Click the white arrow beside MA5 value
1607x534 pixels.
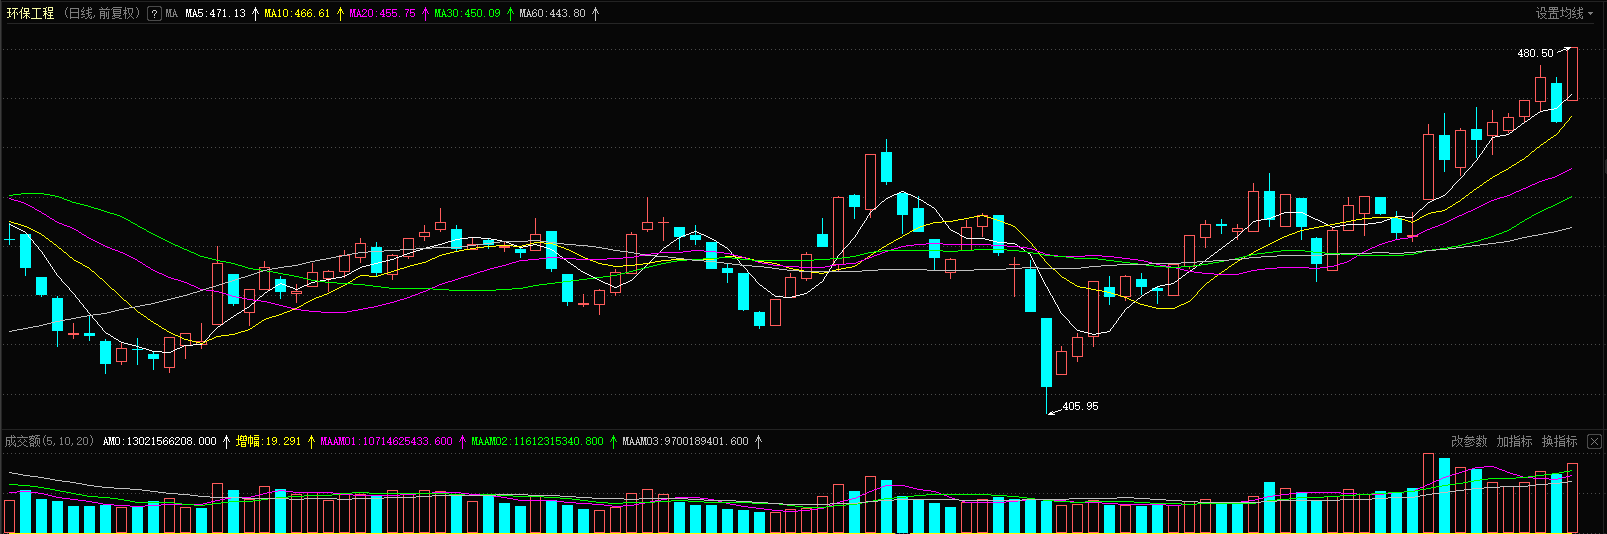[255, 14]
